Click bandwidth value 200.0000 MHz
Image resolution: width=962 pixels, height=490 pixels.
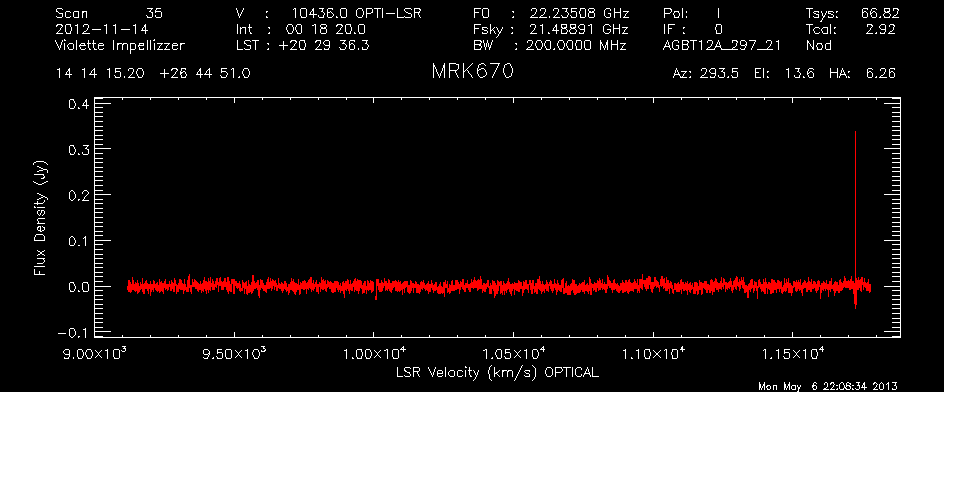pyautogui.click(x=575, y=45)
